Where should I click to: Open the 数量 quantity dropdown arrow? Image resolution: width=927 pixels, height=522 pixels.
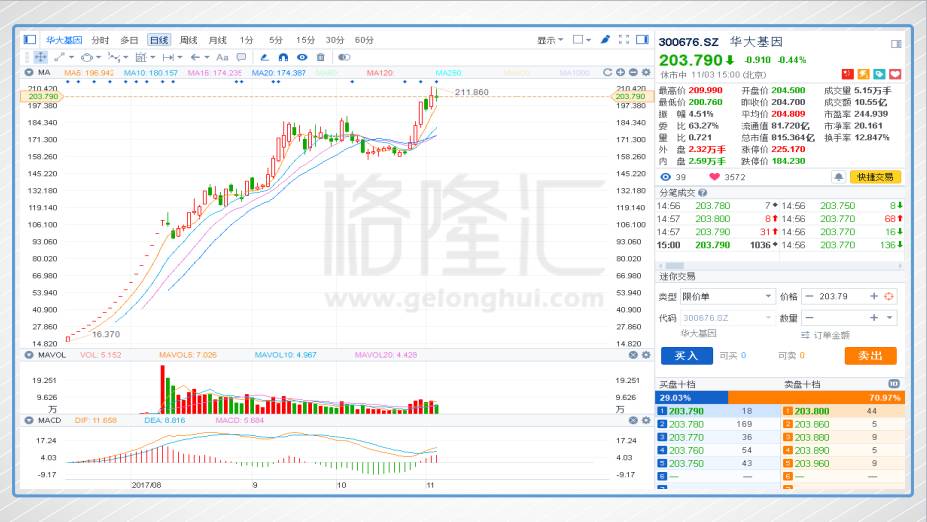pos(890,318)
